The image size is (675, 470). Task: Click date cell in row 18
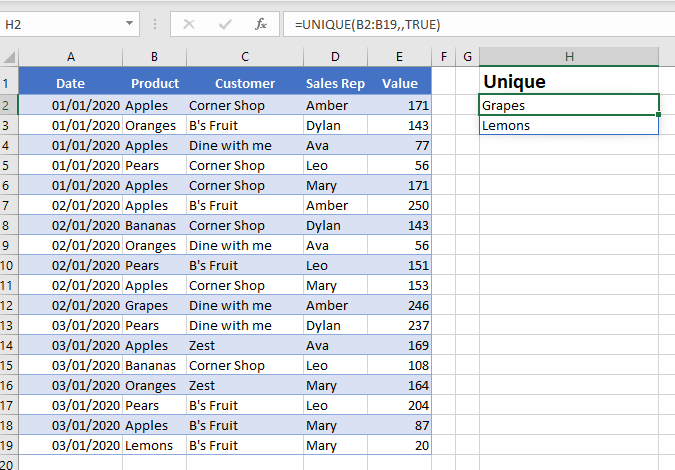(71, 425)
